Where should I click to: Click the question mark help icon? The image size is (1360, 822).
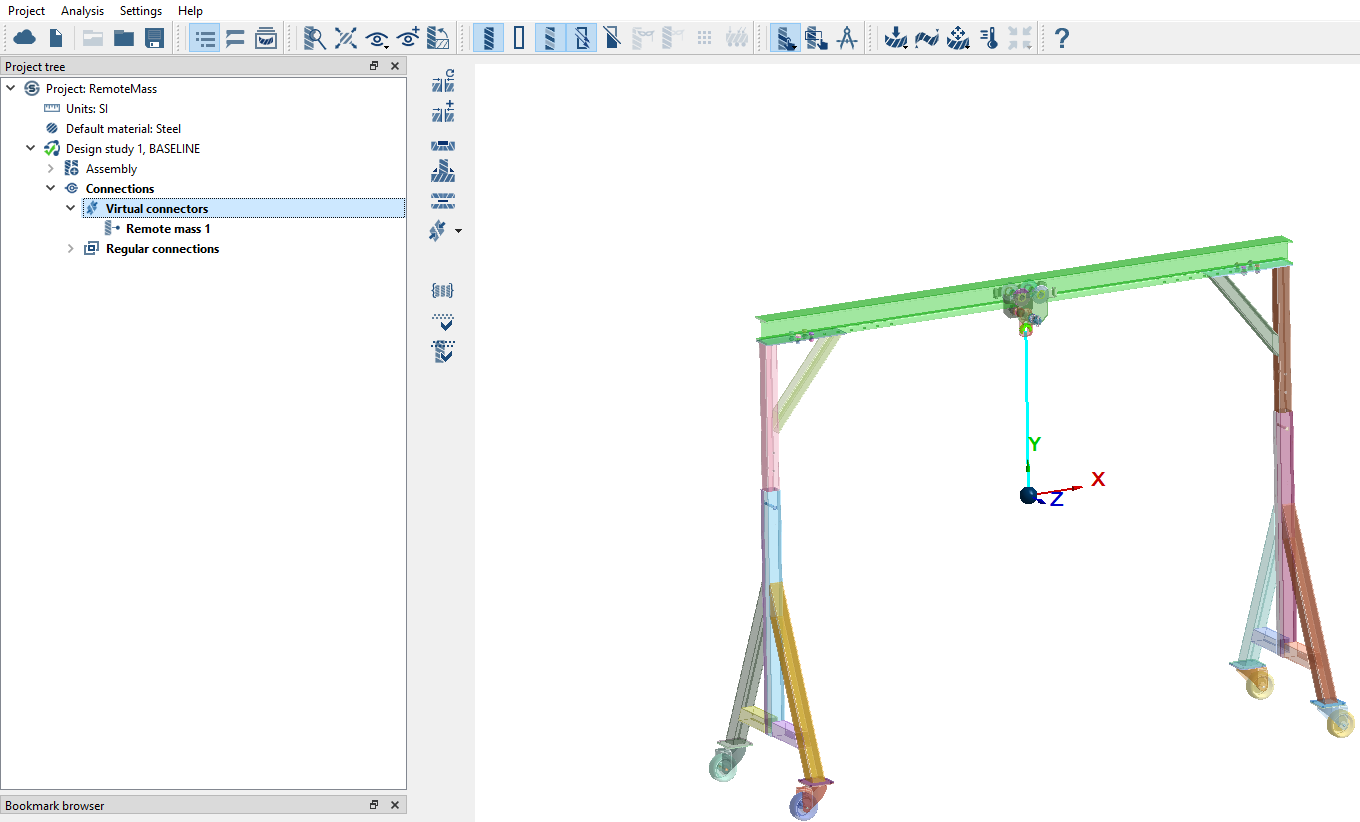(x=1062, y=38)
